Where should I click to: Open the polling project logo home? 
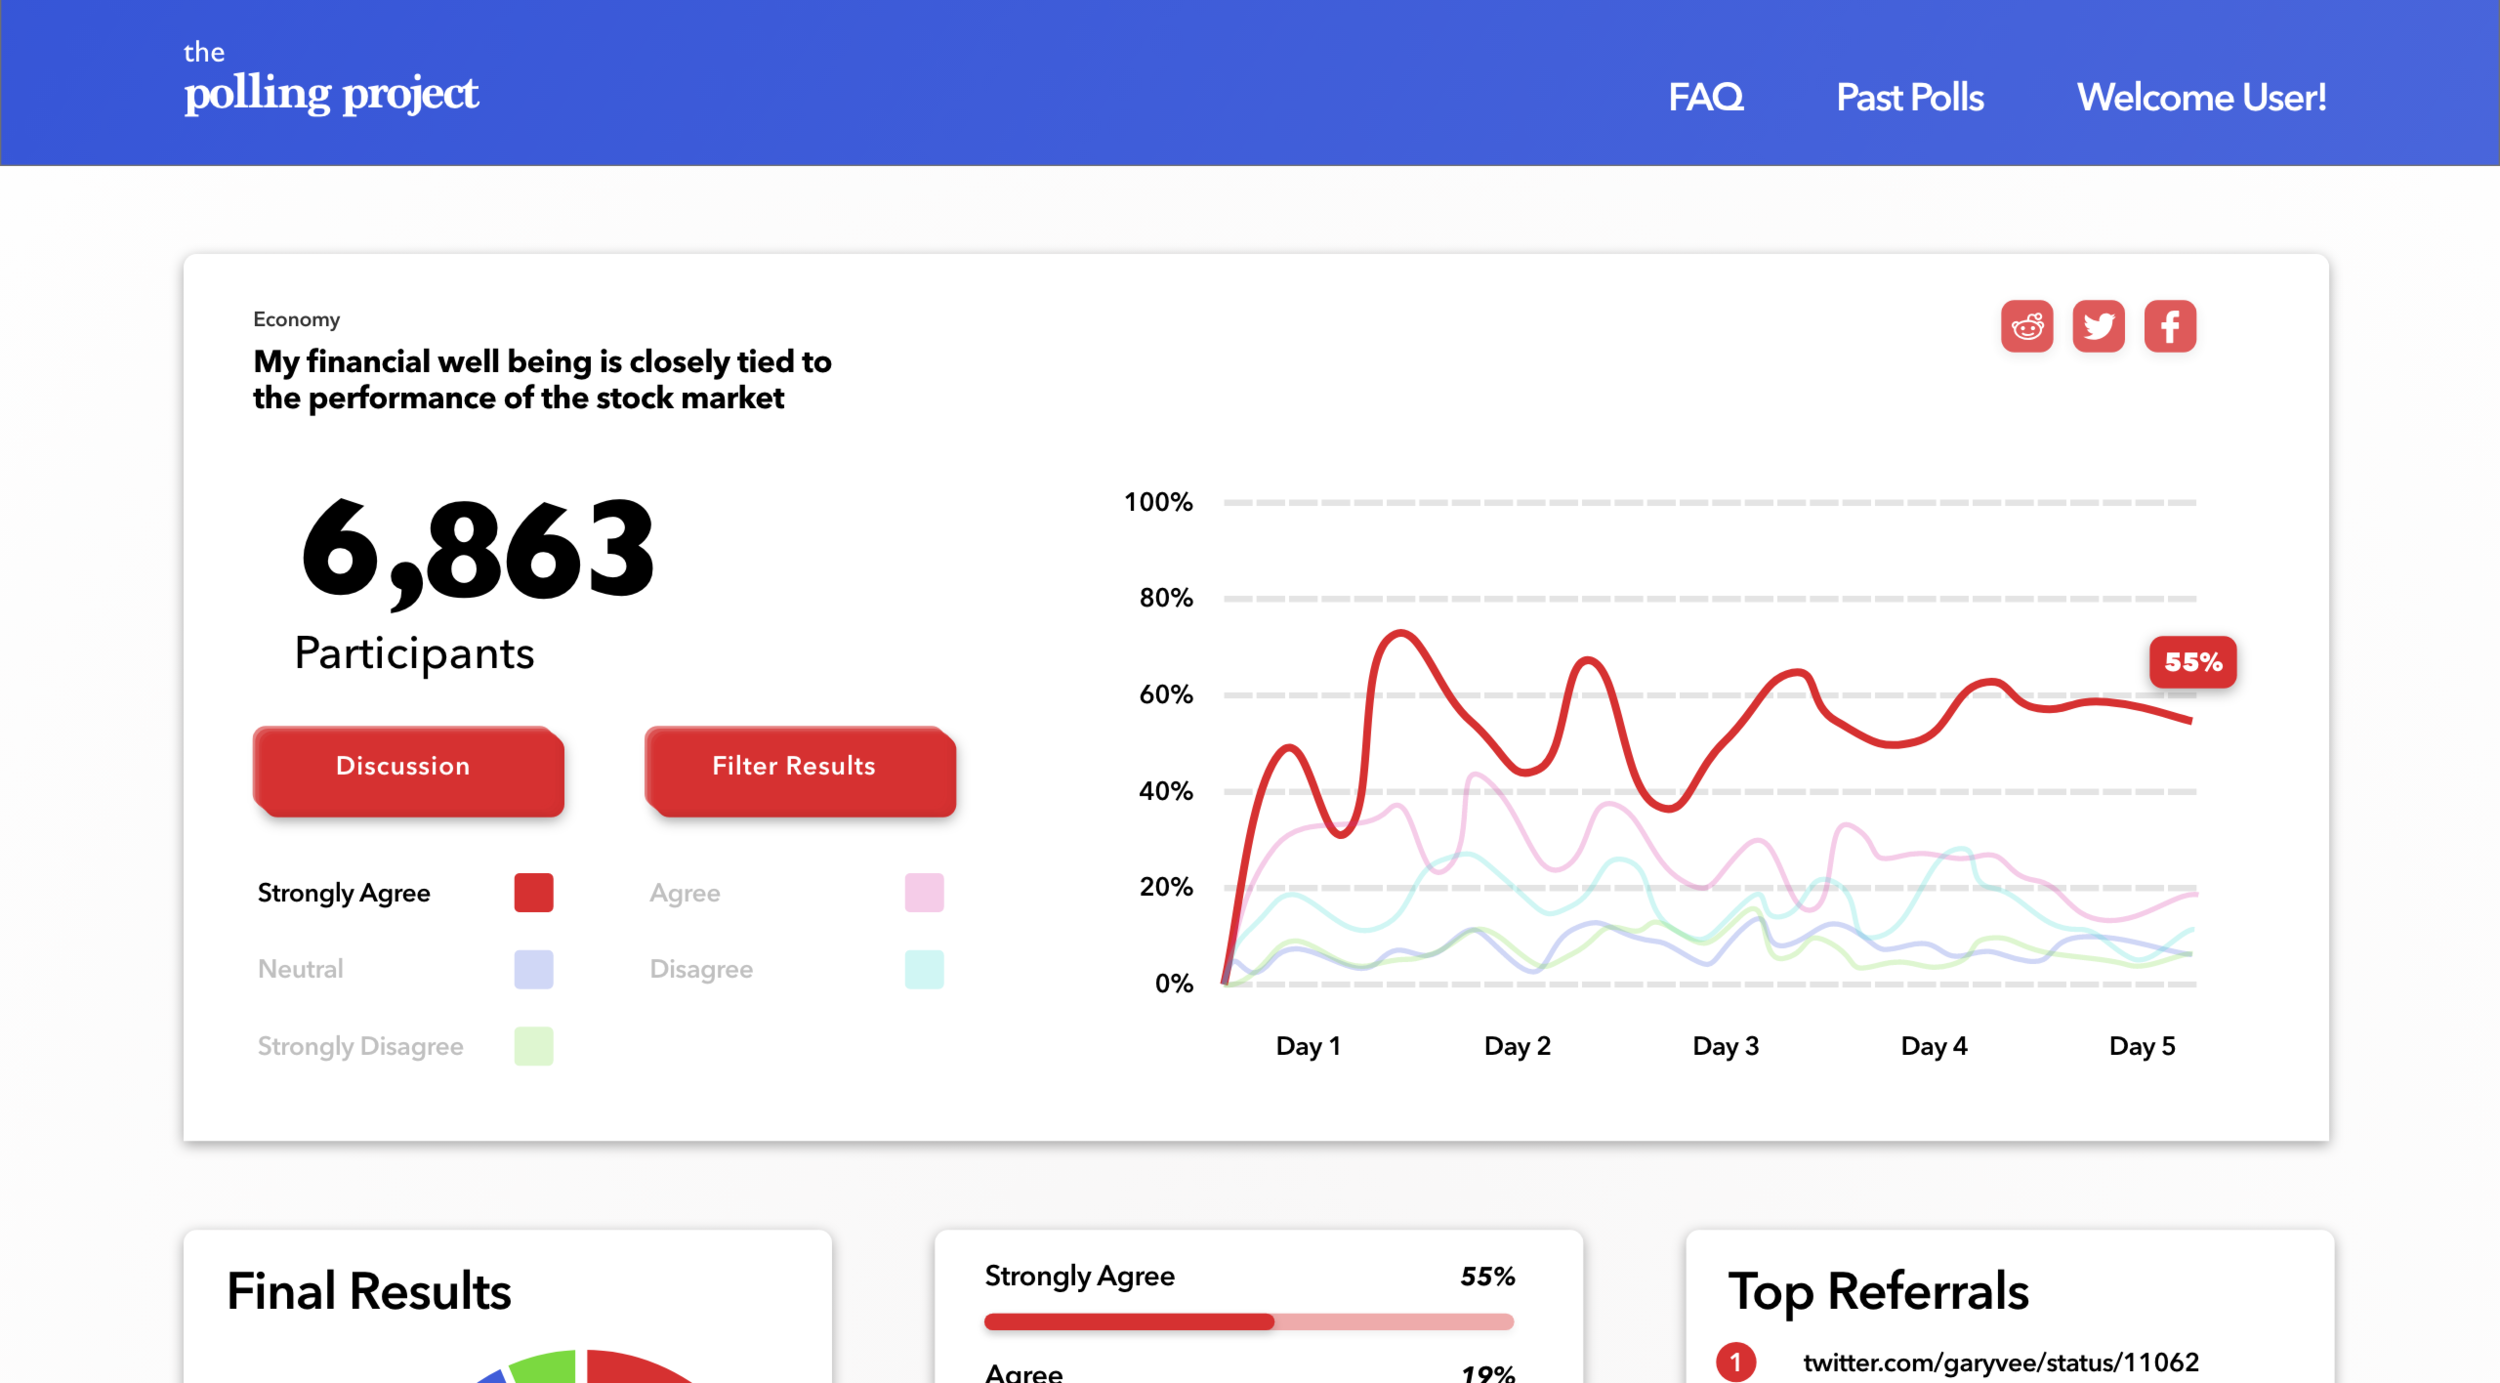tap(331, 79)
